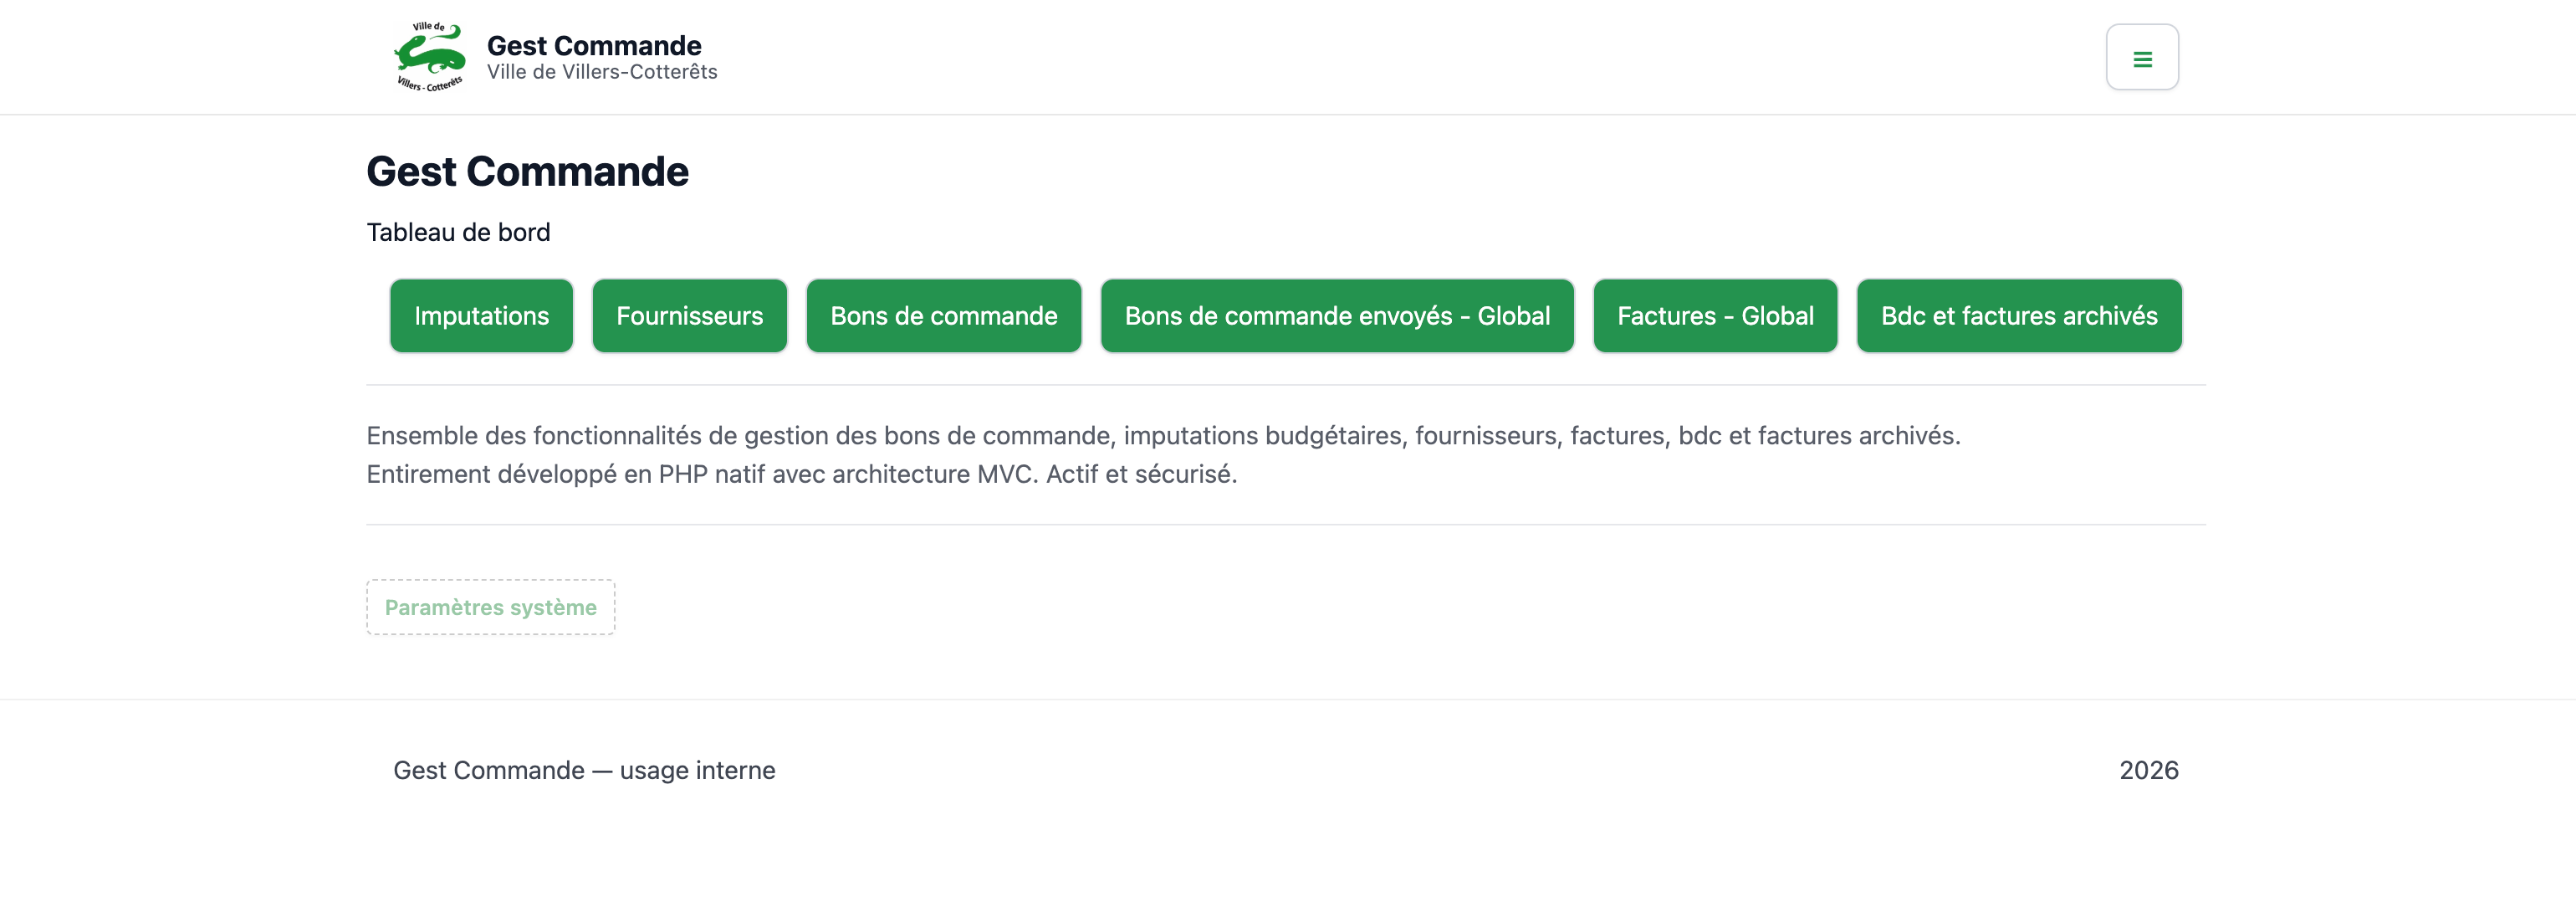The image size is (2576, 897).
Task: Open Factures - Global
Action: [1714, 316]
